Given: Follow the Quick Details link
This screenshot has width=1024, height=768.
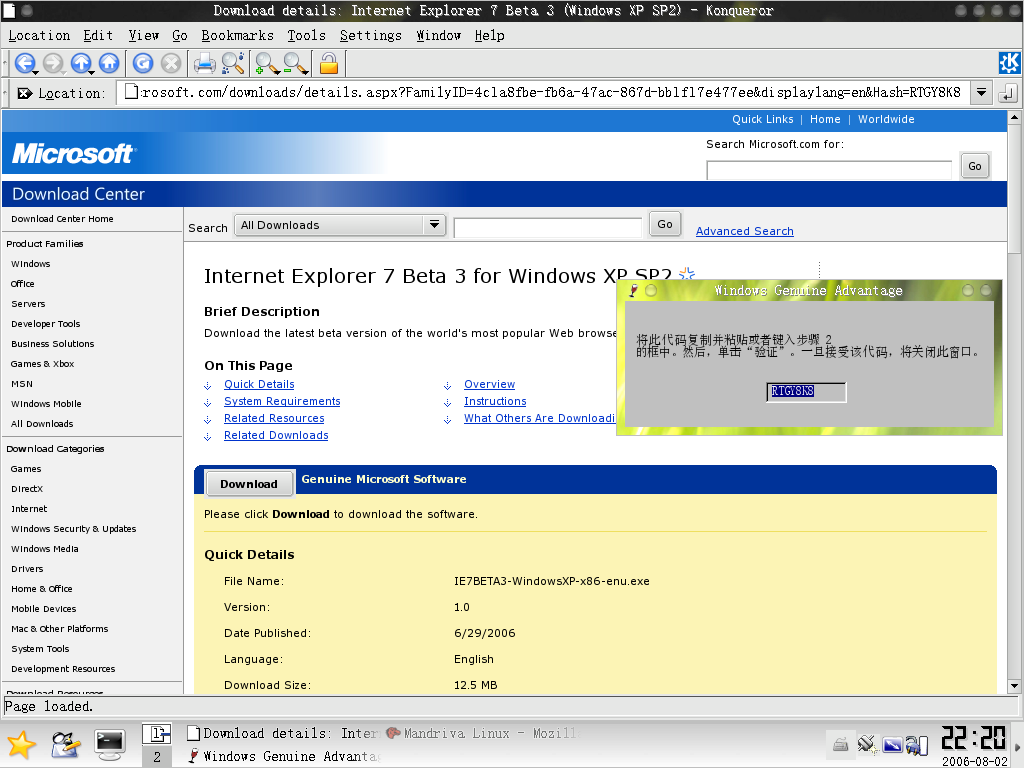Looking at the screenshot, I should [x=259, y=384].
